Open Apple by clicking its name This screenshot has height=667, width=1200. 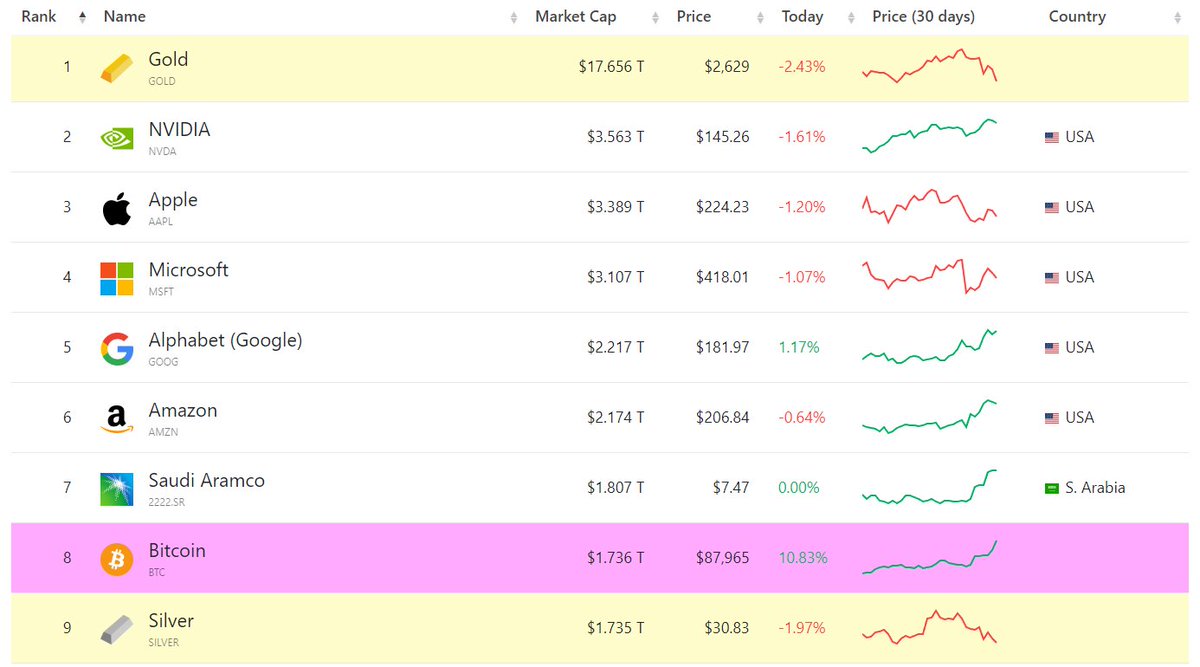173,200
